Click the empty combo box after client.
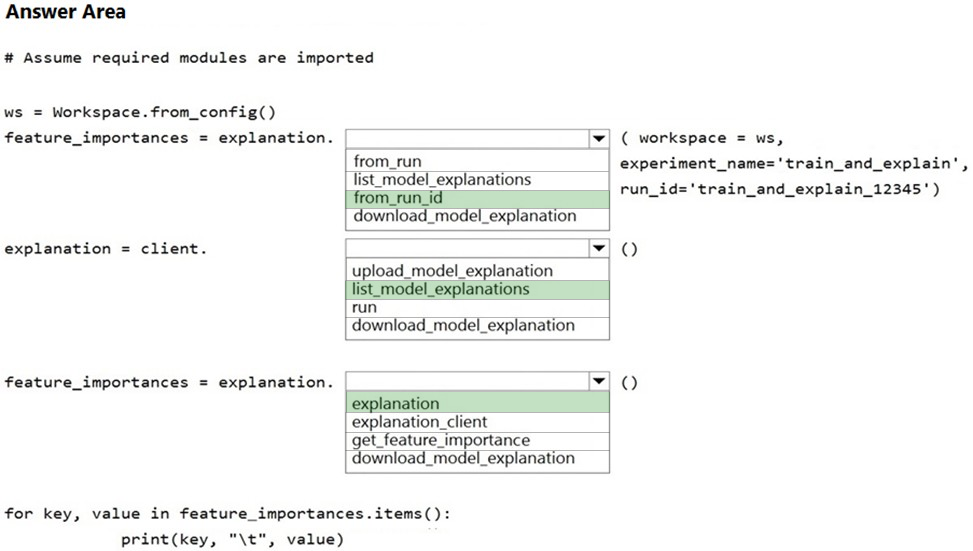The width and height of the screenshot is (973, 551). [x=467, y=248]
